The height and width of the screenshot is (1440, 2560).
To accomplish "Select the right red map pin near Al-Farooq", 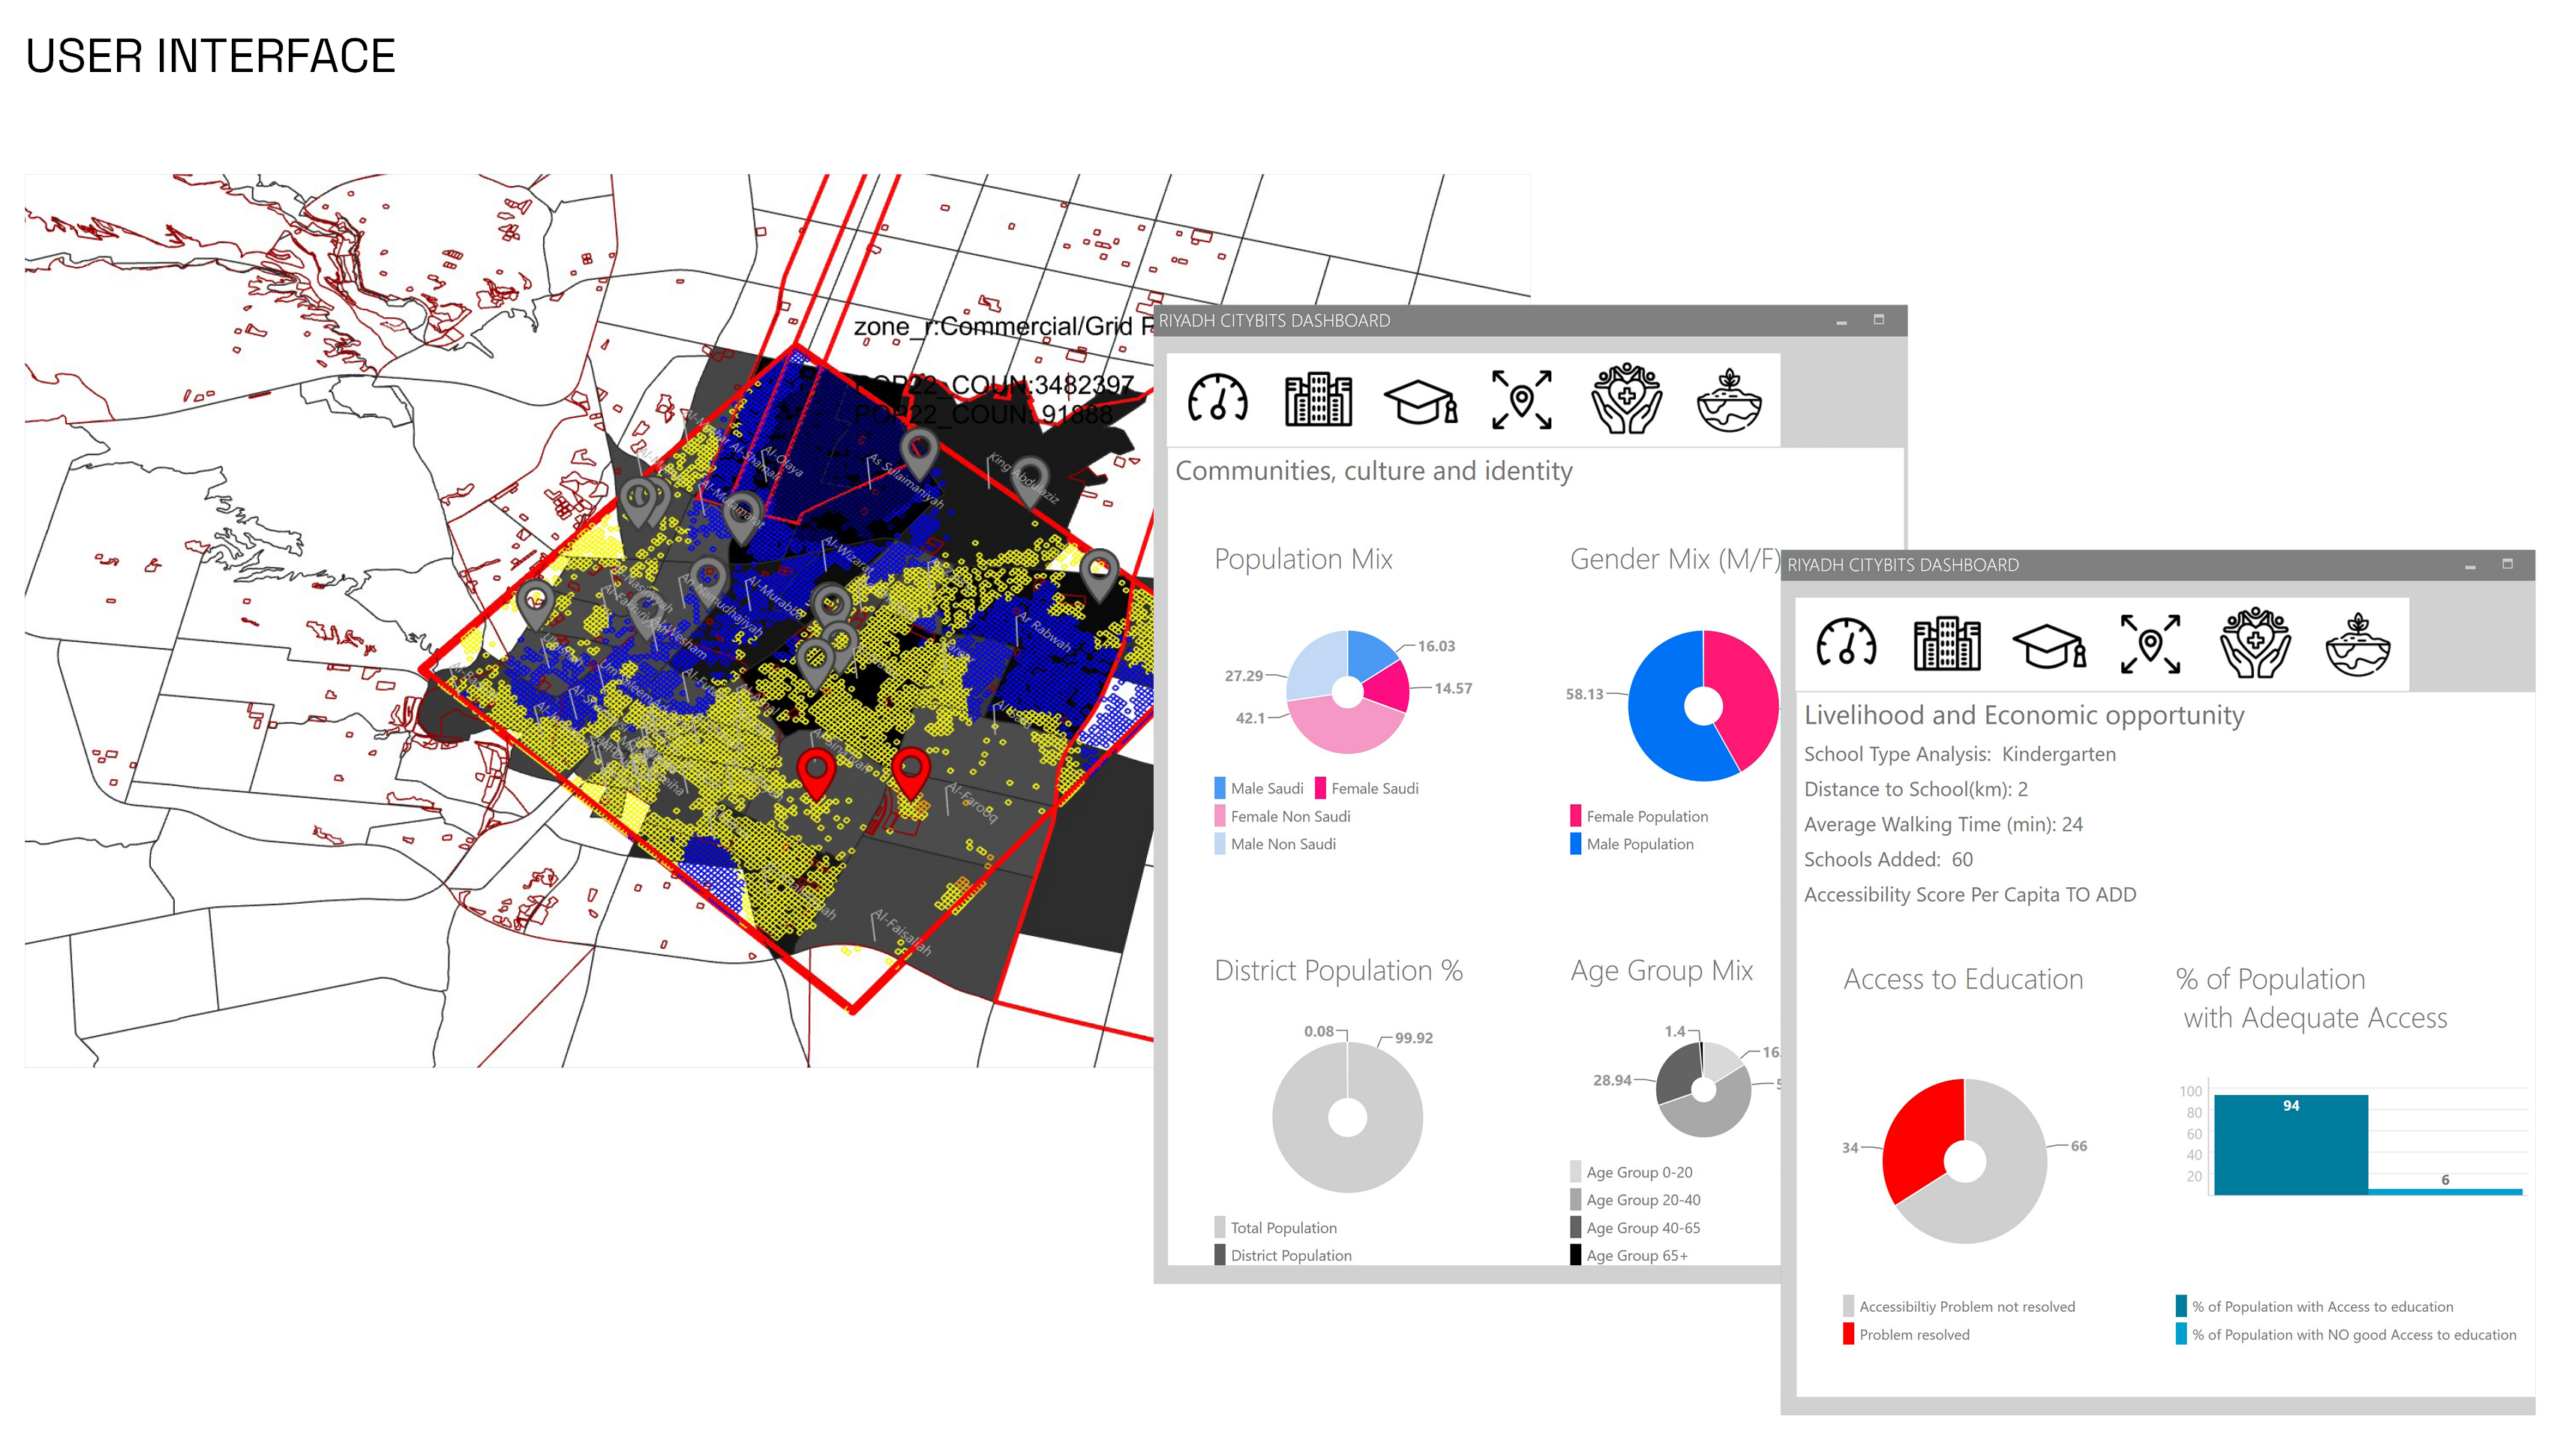I will (910, 773).
